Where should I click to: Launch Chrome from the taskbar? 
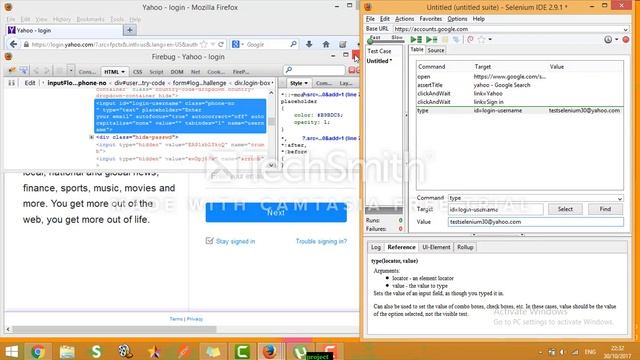pos(38,351)
